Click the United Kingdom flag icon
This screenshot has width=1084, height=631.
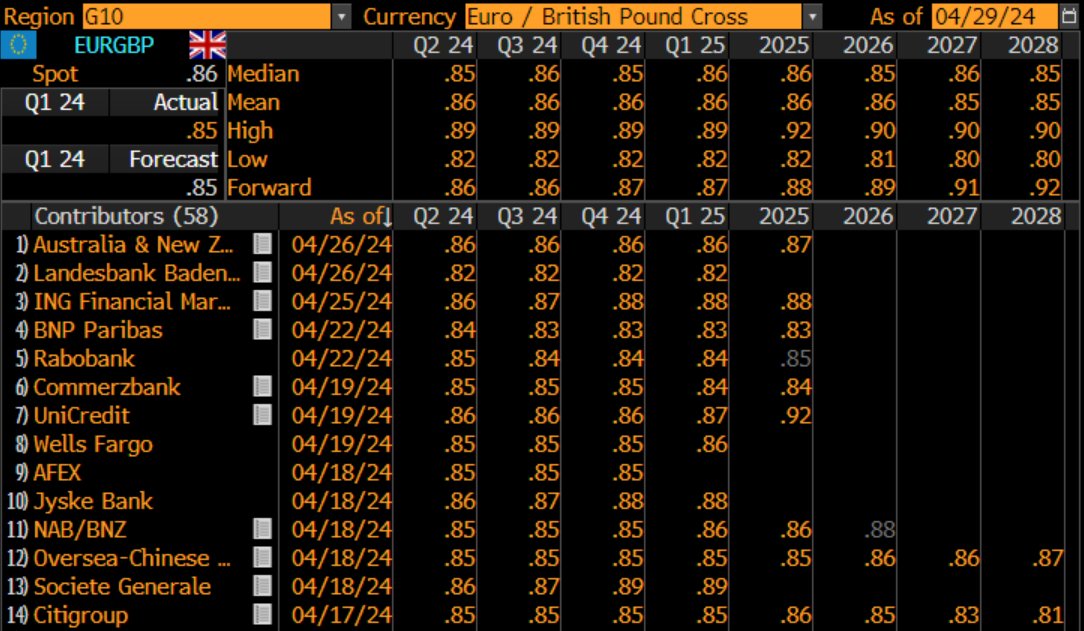(207, 45)
